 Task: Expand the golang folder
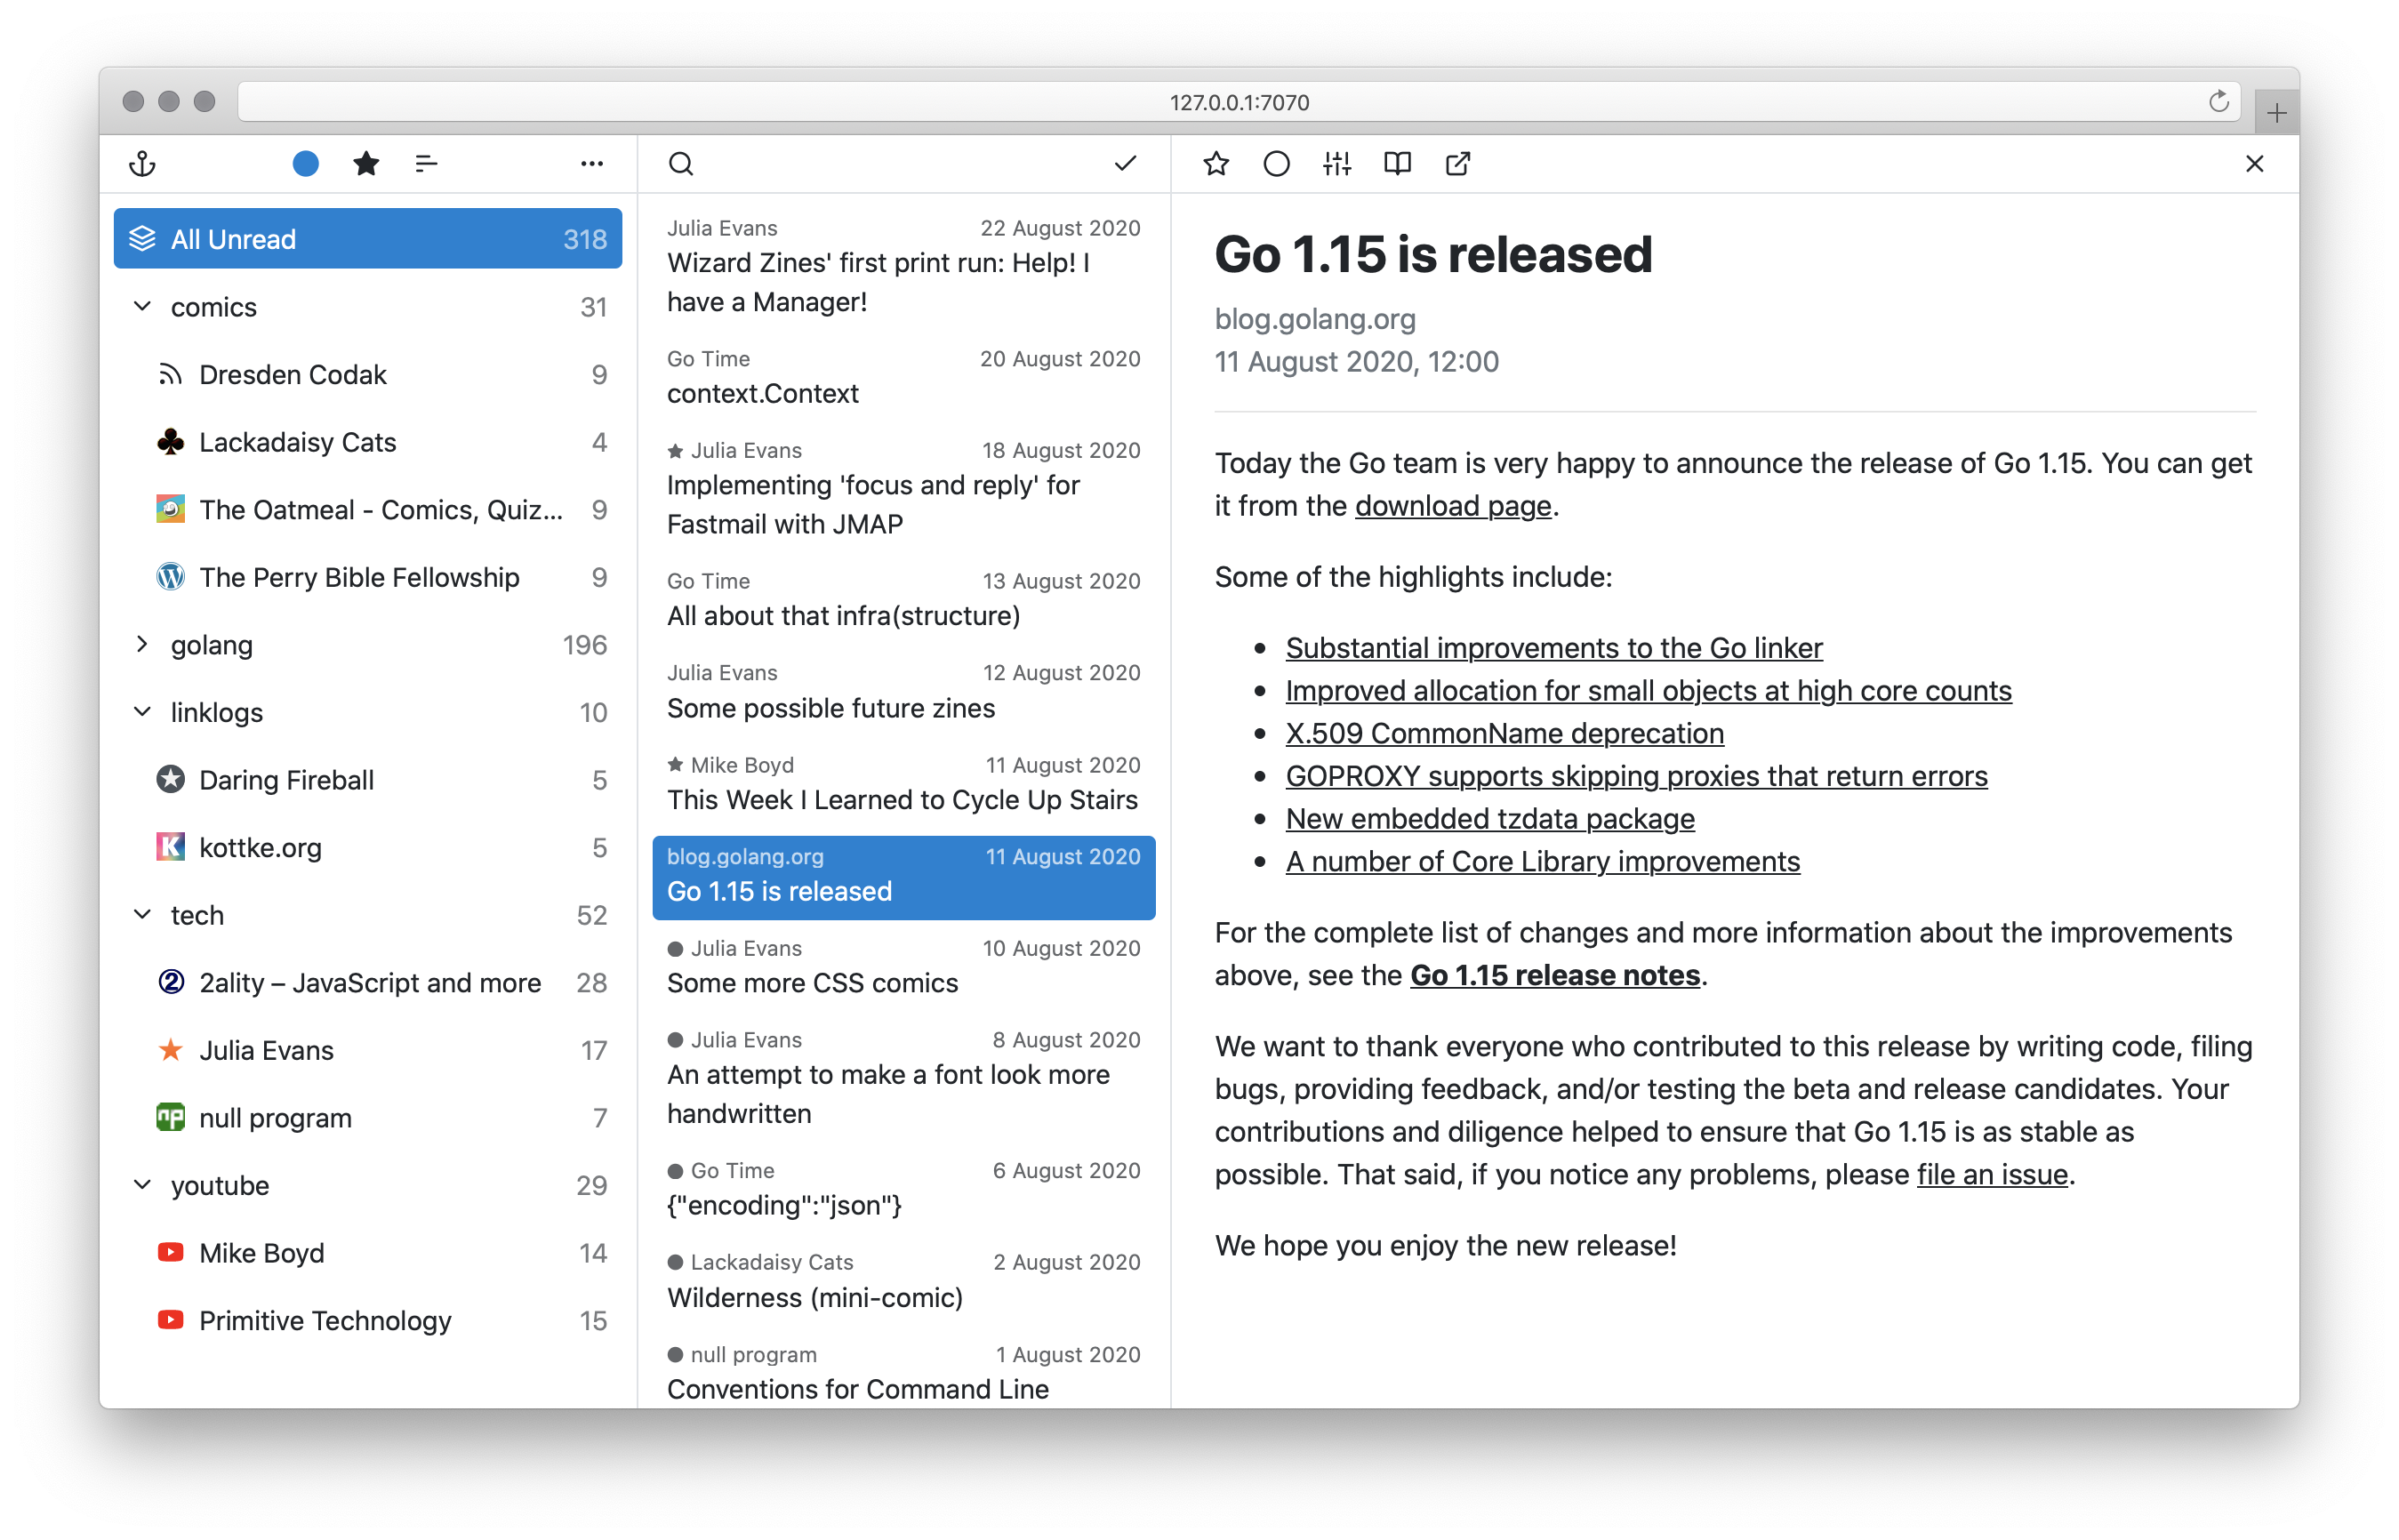pos(142,645)
